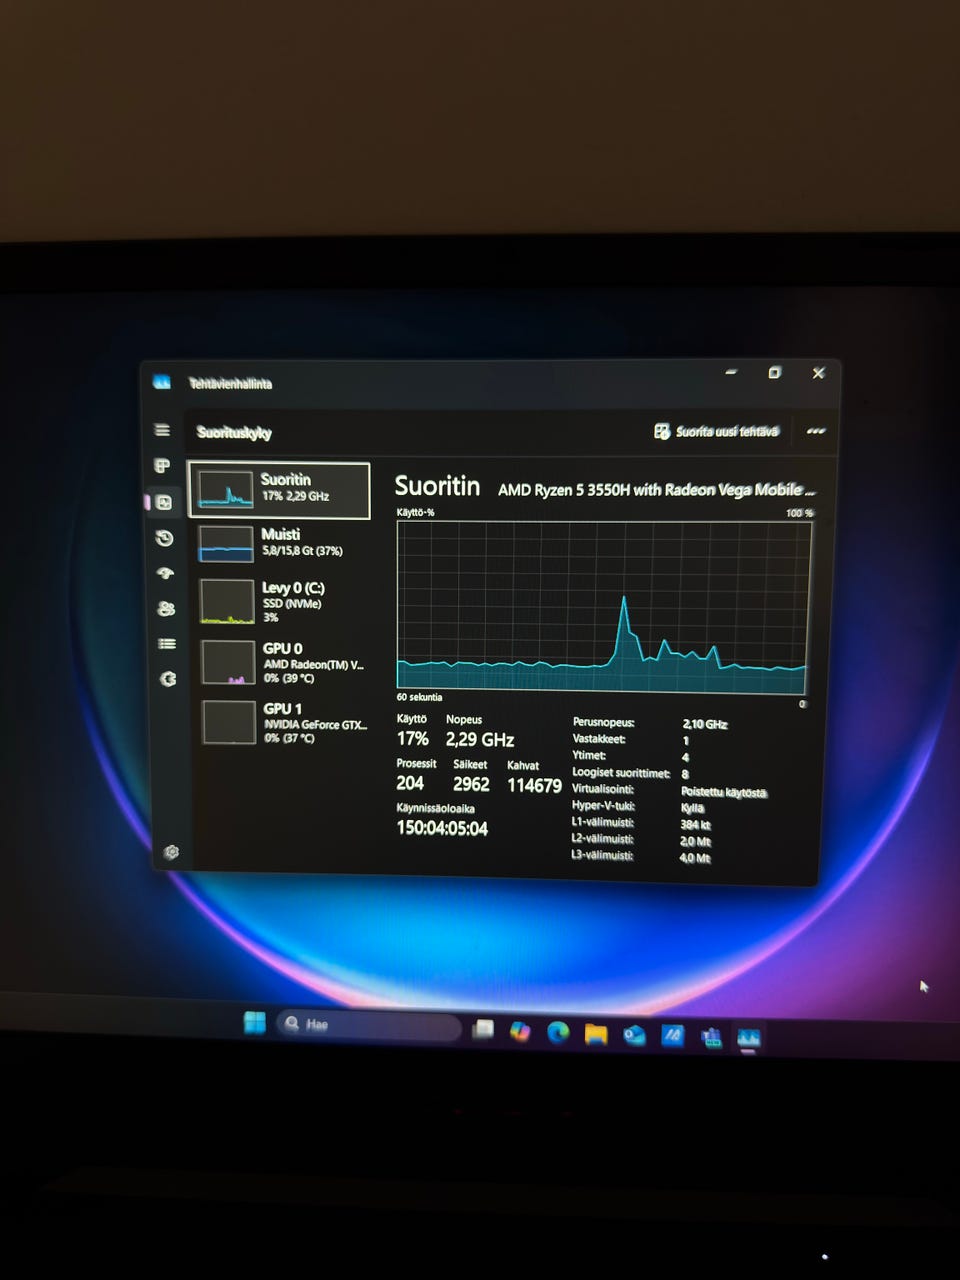Click the Säikeet value 2962
The image size is (960, 1280).
pos(471,784)
